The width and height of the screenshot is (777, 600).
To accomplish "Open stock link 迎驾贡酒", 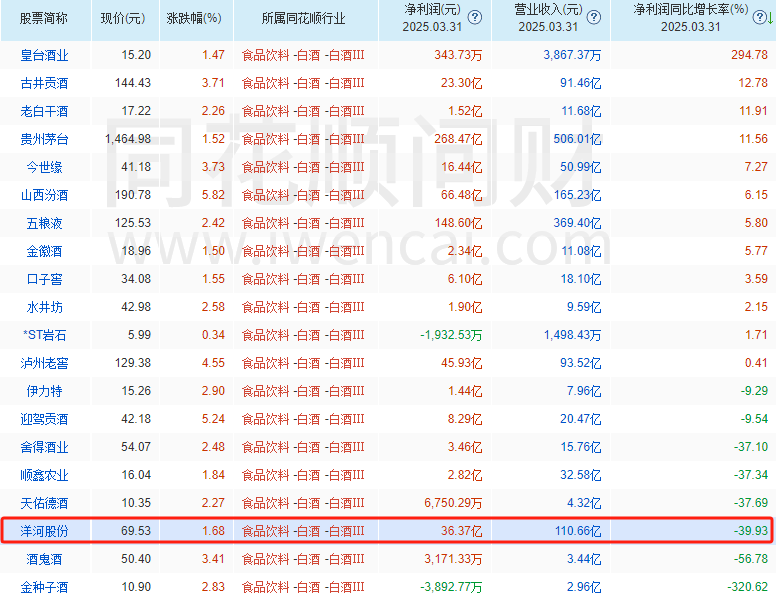I will (x=44, y=419).
